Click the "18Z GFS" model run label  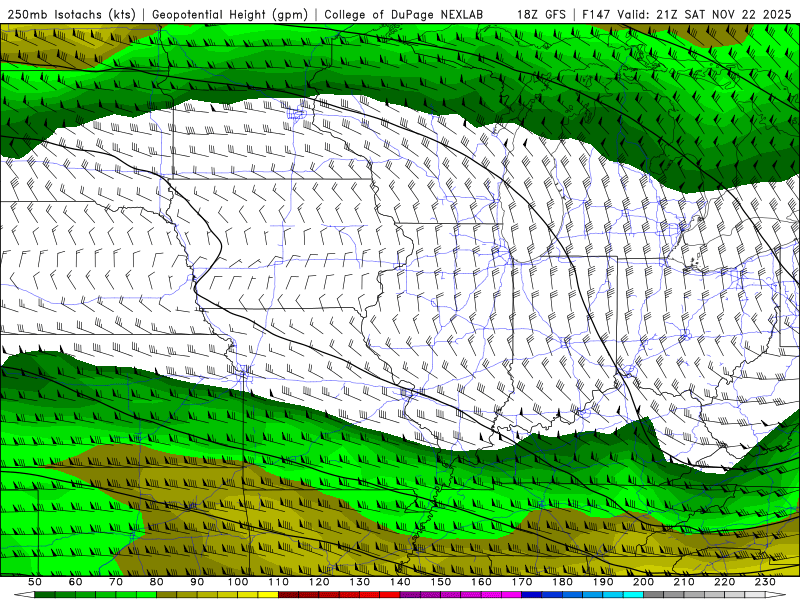tap(541, 14)
